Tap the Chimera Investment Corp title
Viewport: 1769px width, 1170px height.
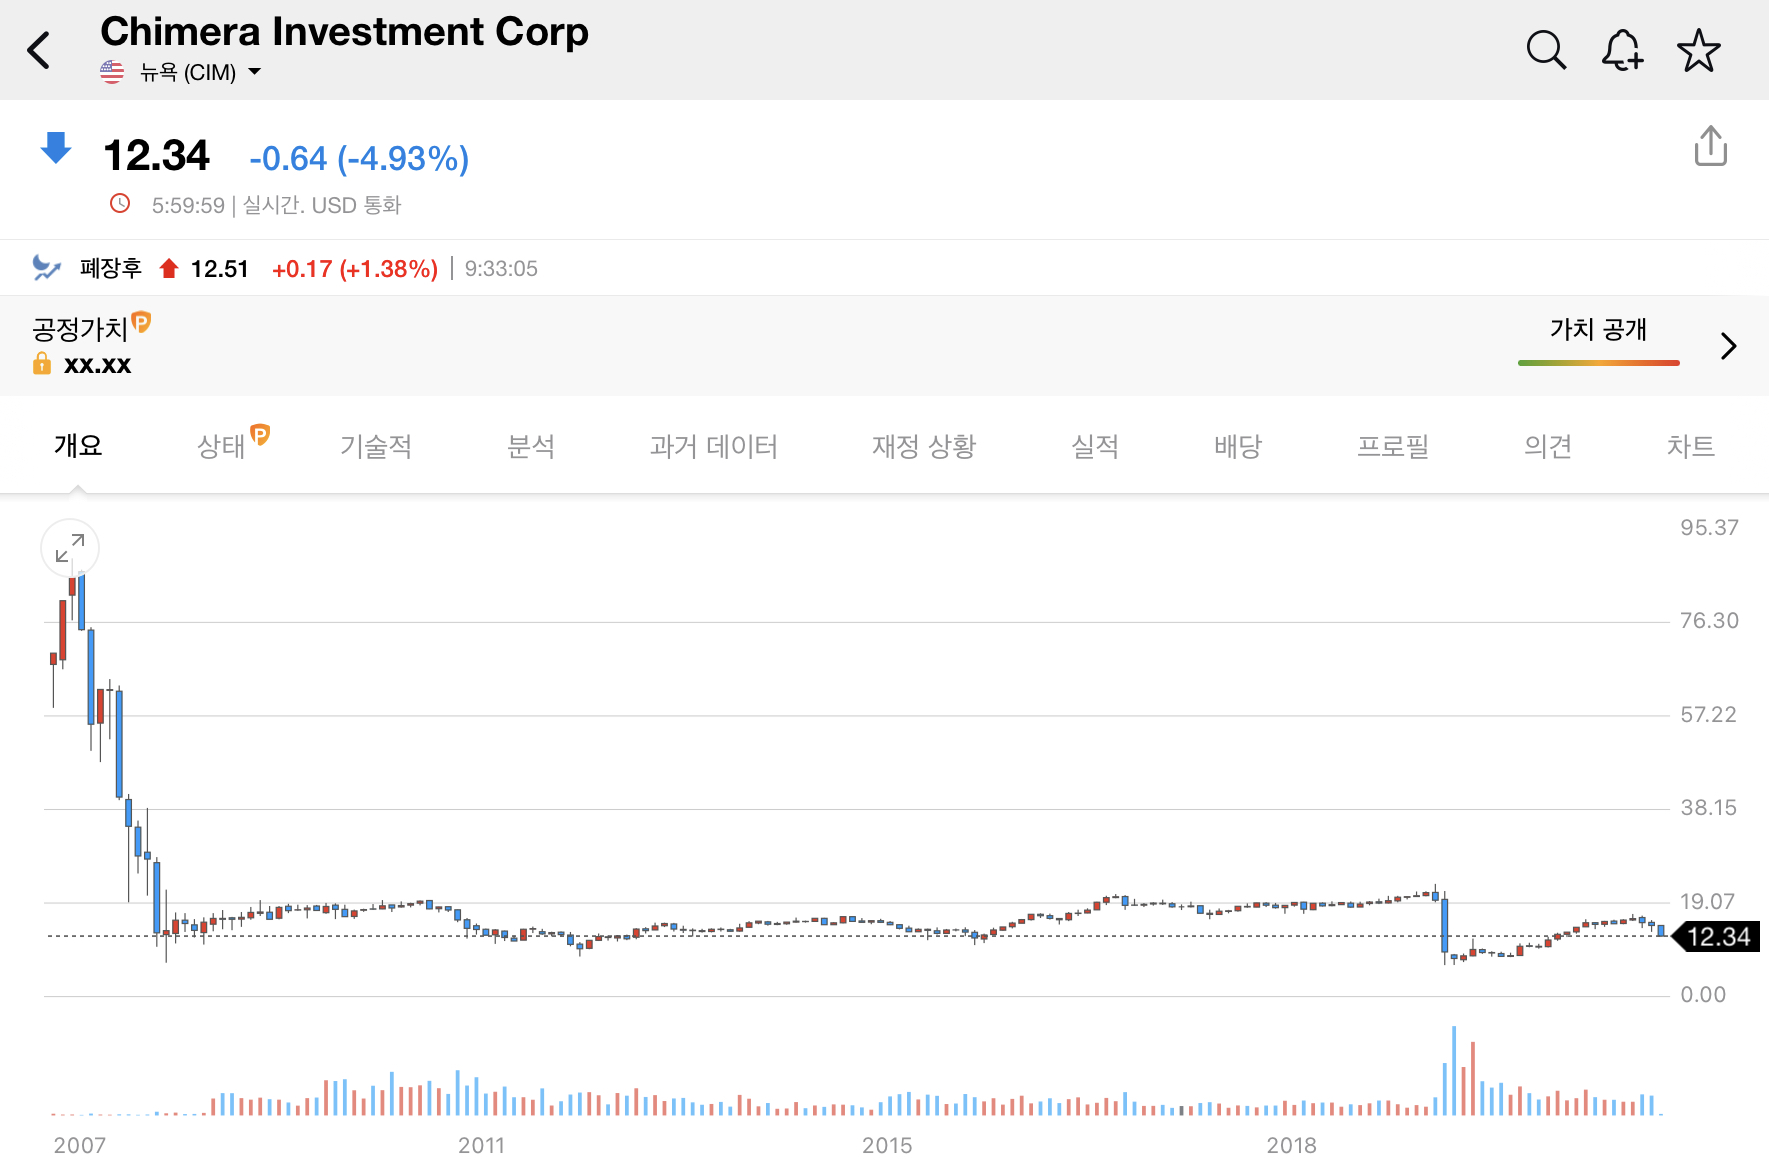point(345,32)
